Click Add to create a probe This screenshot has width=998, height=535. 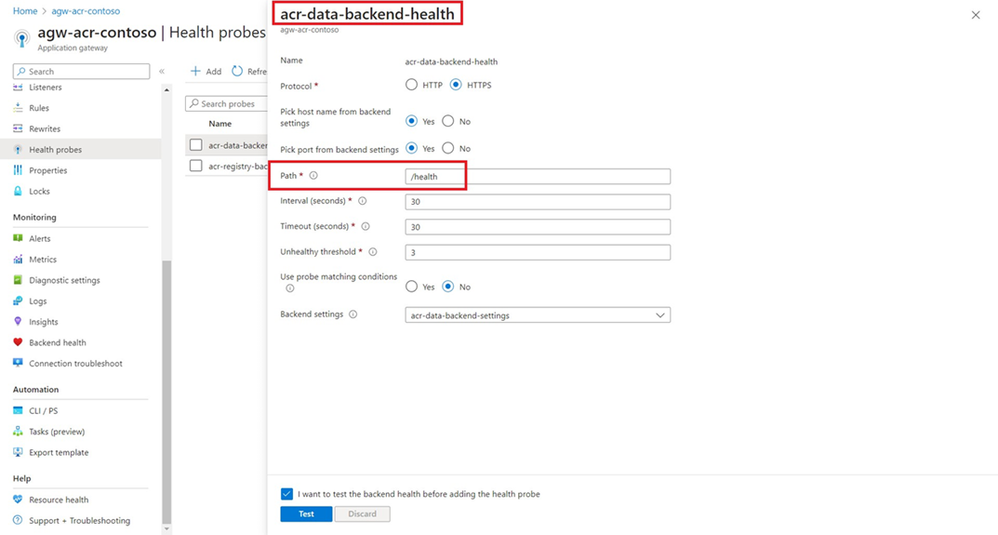(206, 71)
